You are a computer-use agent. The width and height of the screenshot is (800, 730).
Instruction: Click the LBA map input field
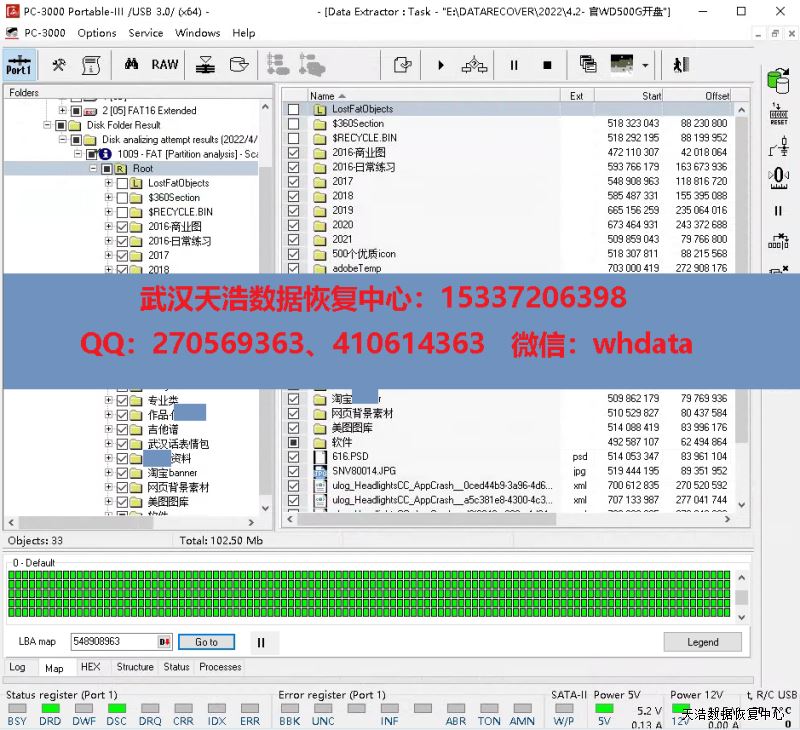click(112, 642)
